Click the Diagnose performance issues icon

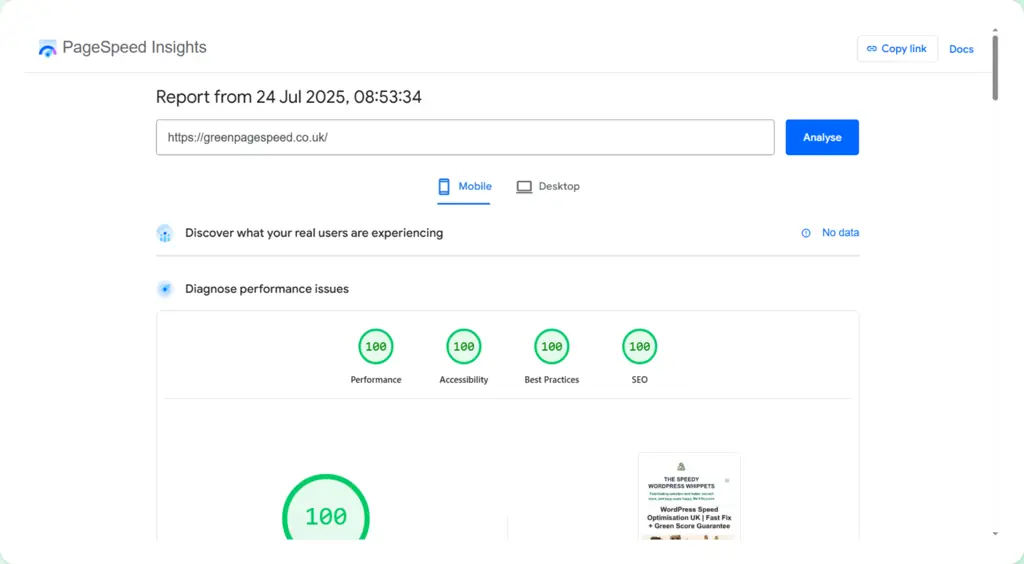pos(165,289)
